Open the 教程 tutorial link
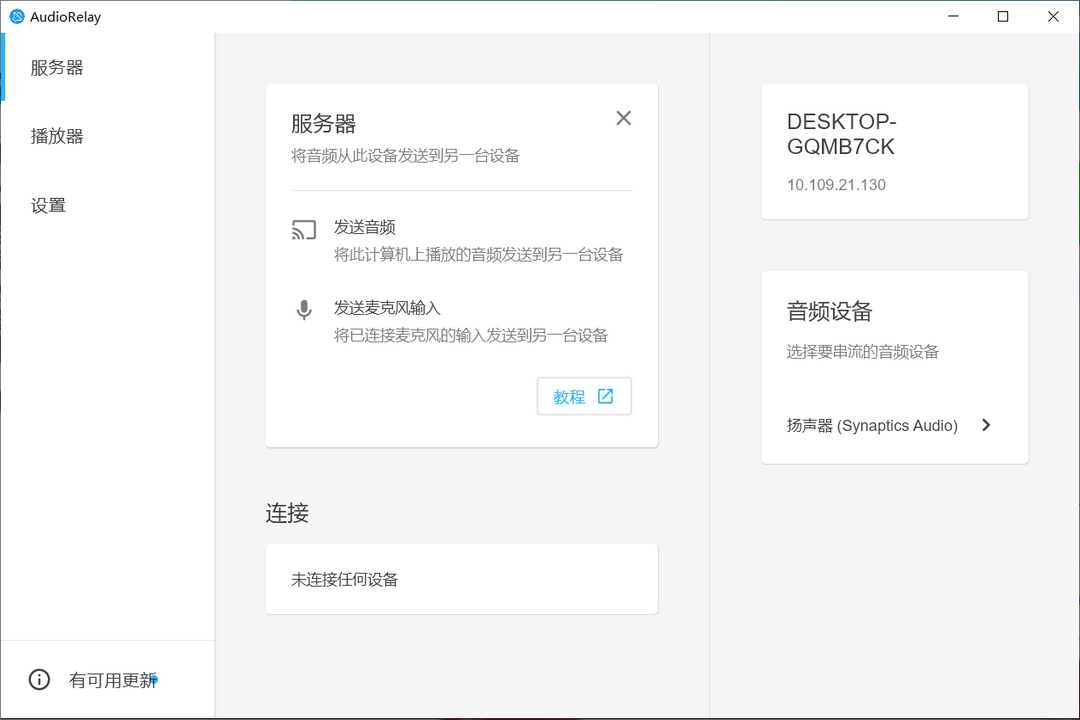 (584, 396)
